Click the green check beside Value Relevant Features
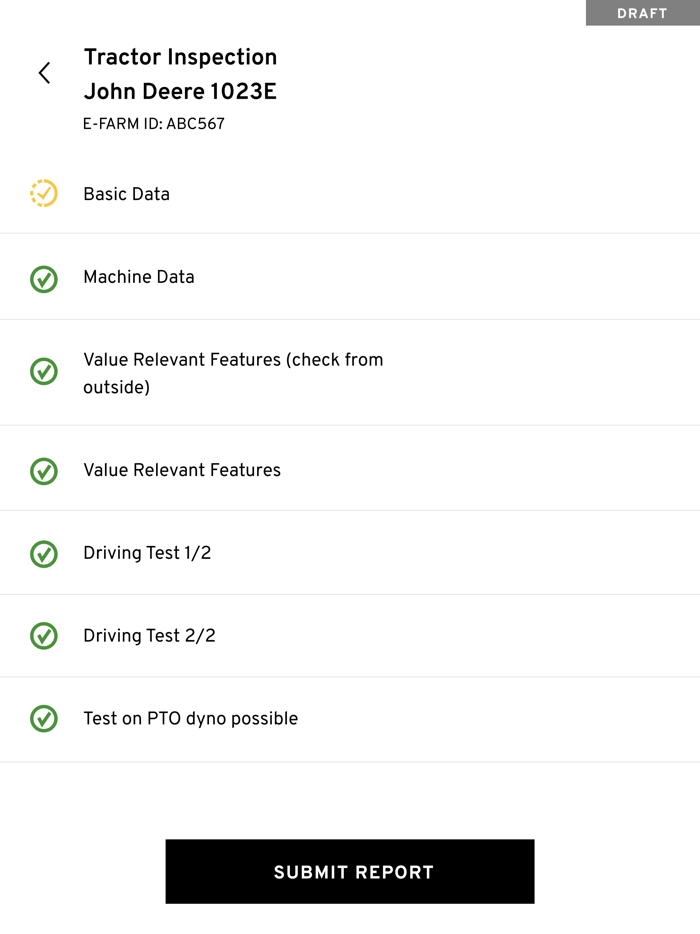Image resolution: width=700 pixels, height=934 pixels. (x=44, y=471)
